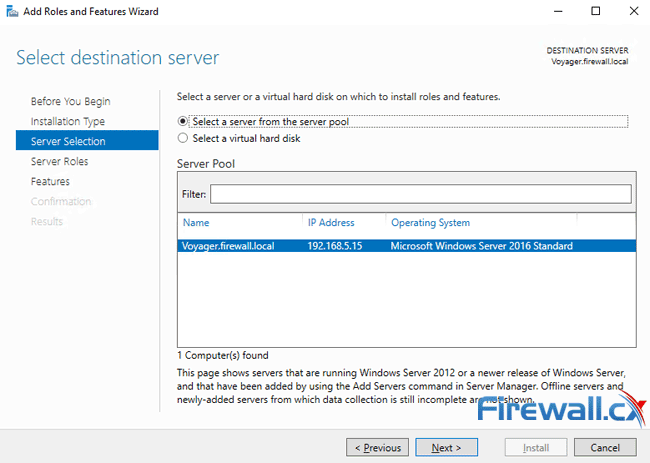Go to the Before You Begin step
Screen dimensions: 650x463
click(x=70, y=101)
